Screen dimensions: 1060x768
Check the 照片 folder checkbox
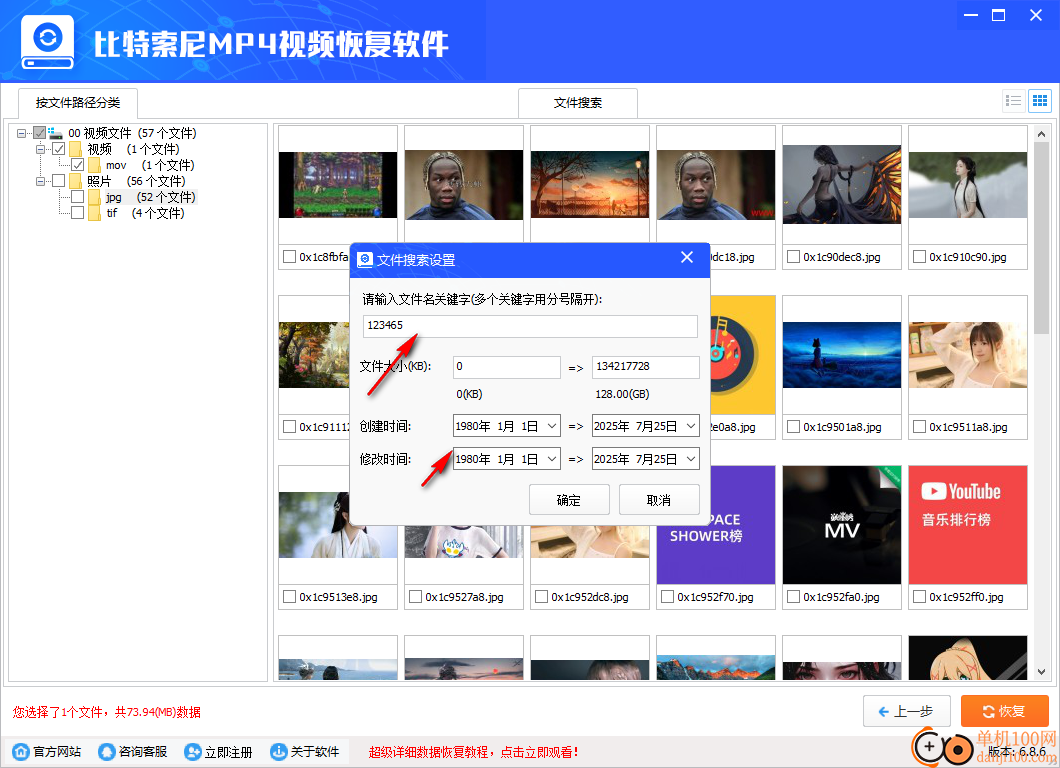tap(59, 181)
